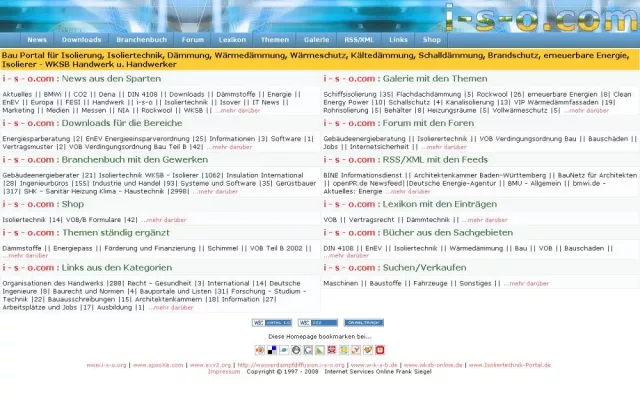
Task: Click 'Vertragsrecht' in the Lexikon list
Action: [x=371, y=220]
